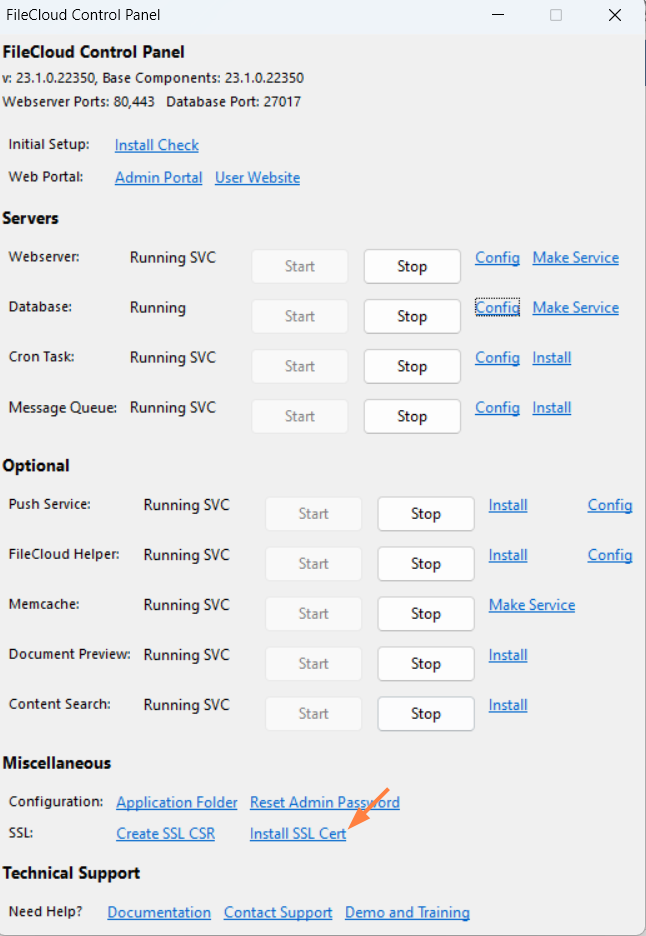Open the User Website
The height and width of the screenshot is (936, 646).
[x=257, y=177]
